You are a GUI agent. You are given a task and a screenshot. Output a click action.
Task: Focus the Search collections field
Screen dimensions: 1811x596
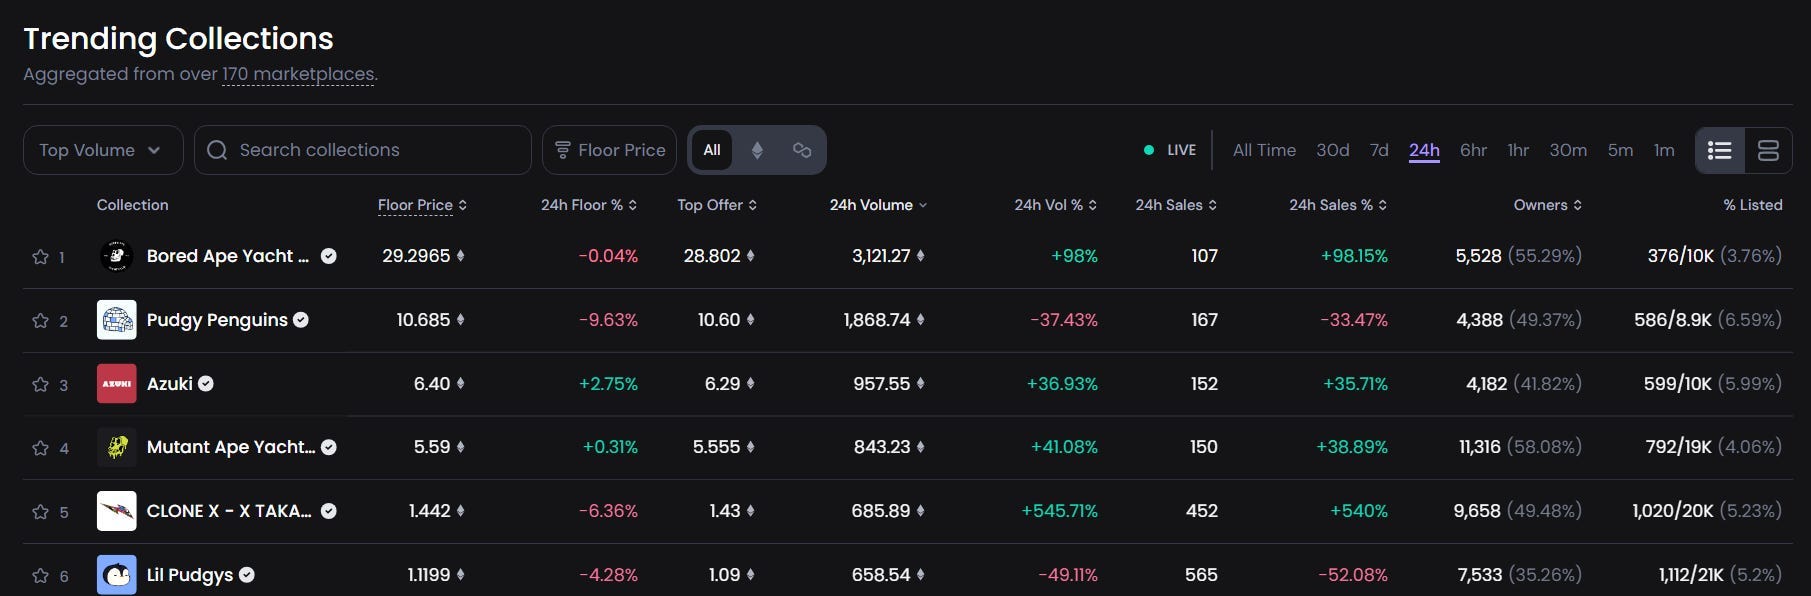coord(363,150)
